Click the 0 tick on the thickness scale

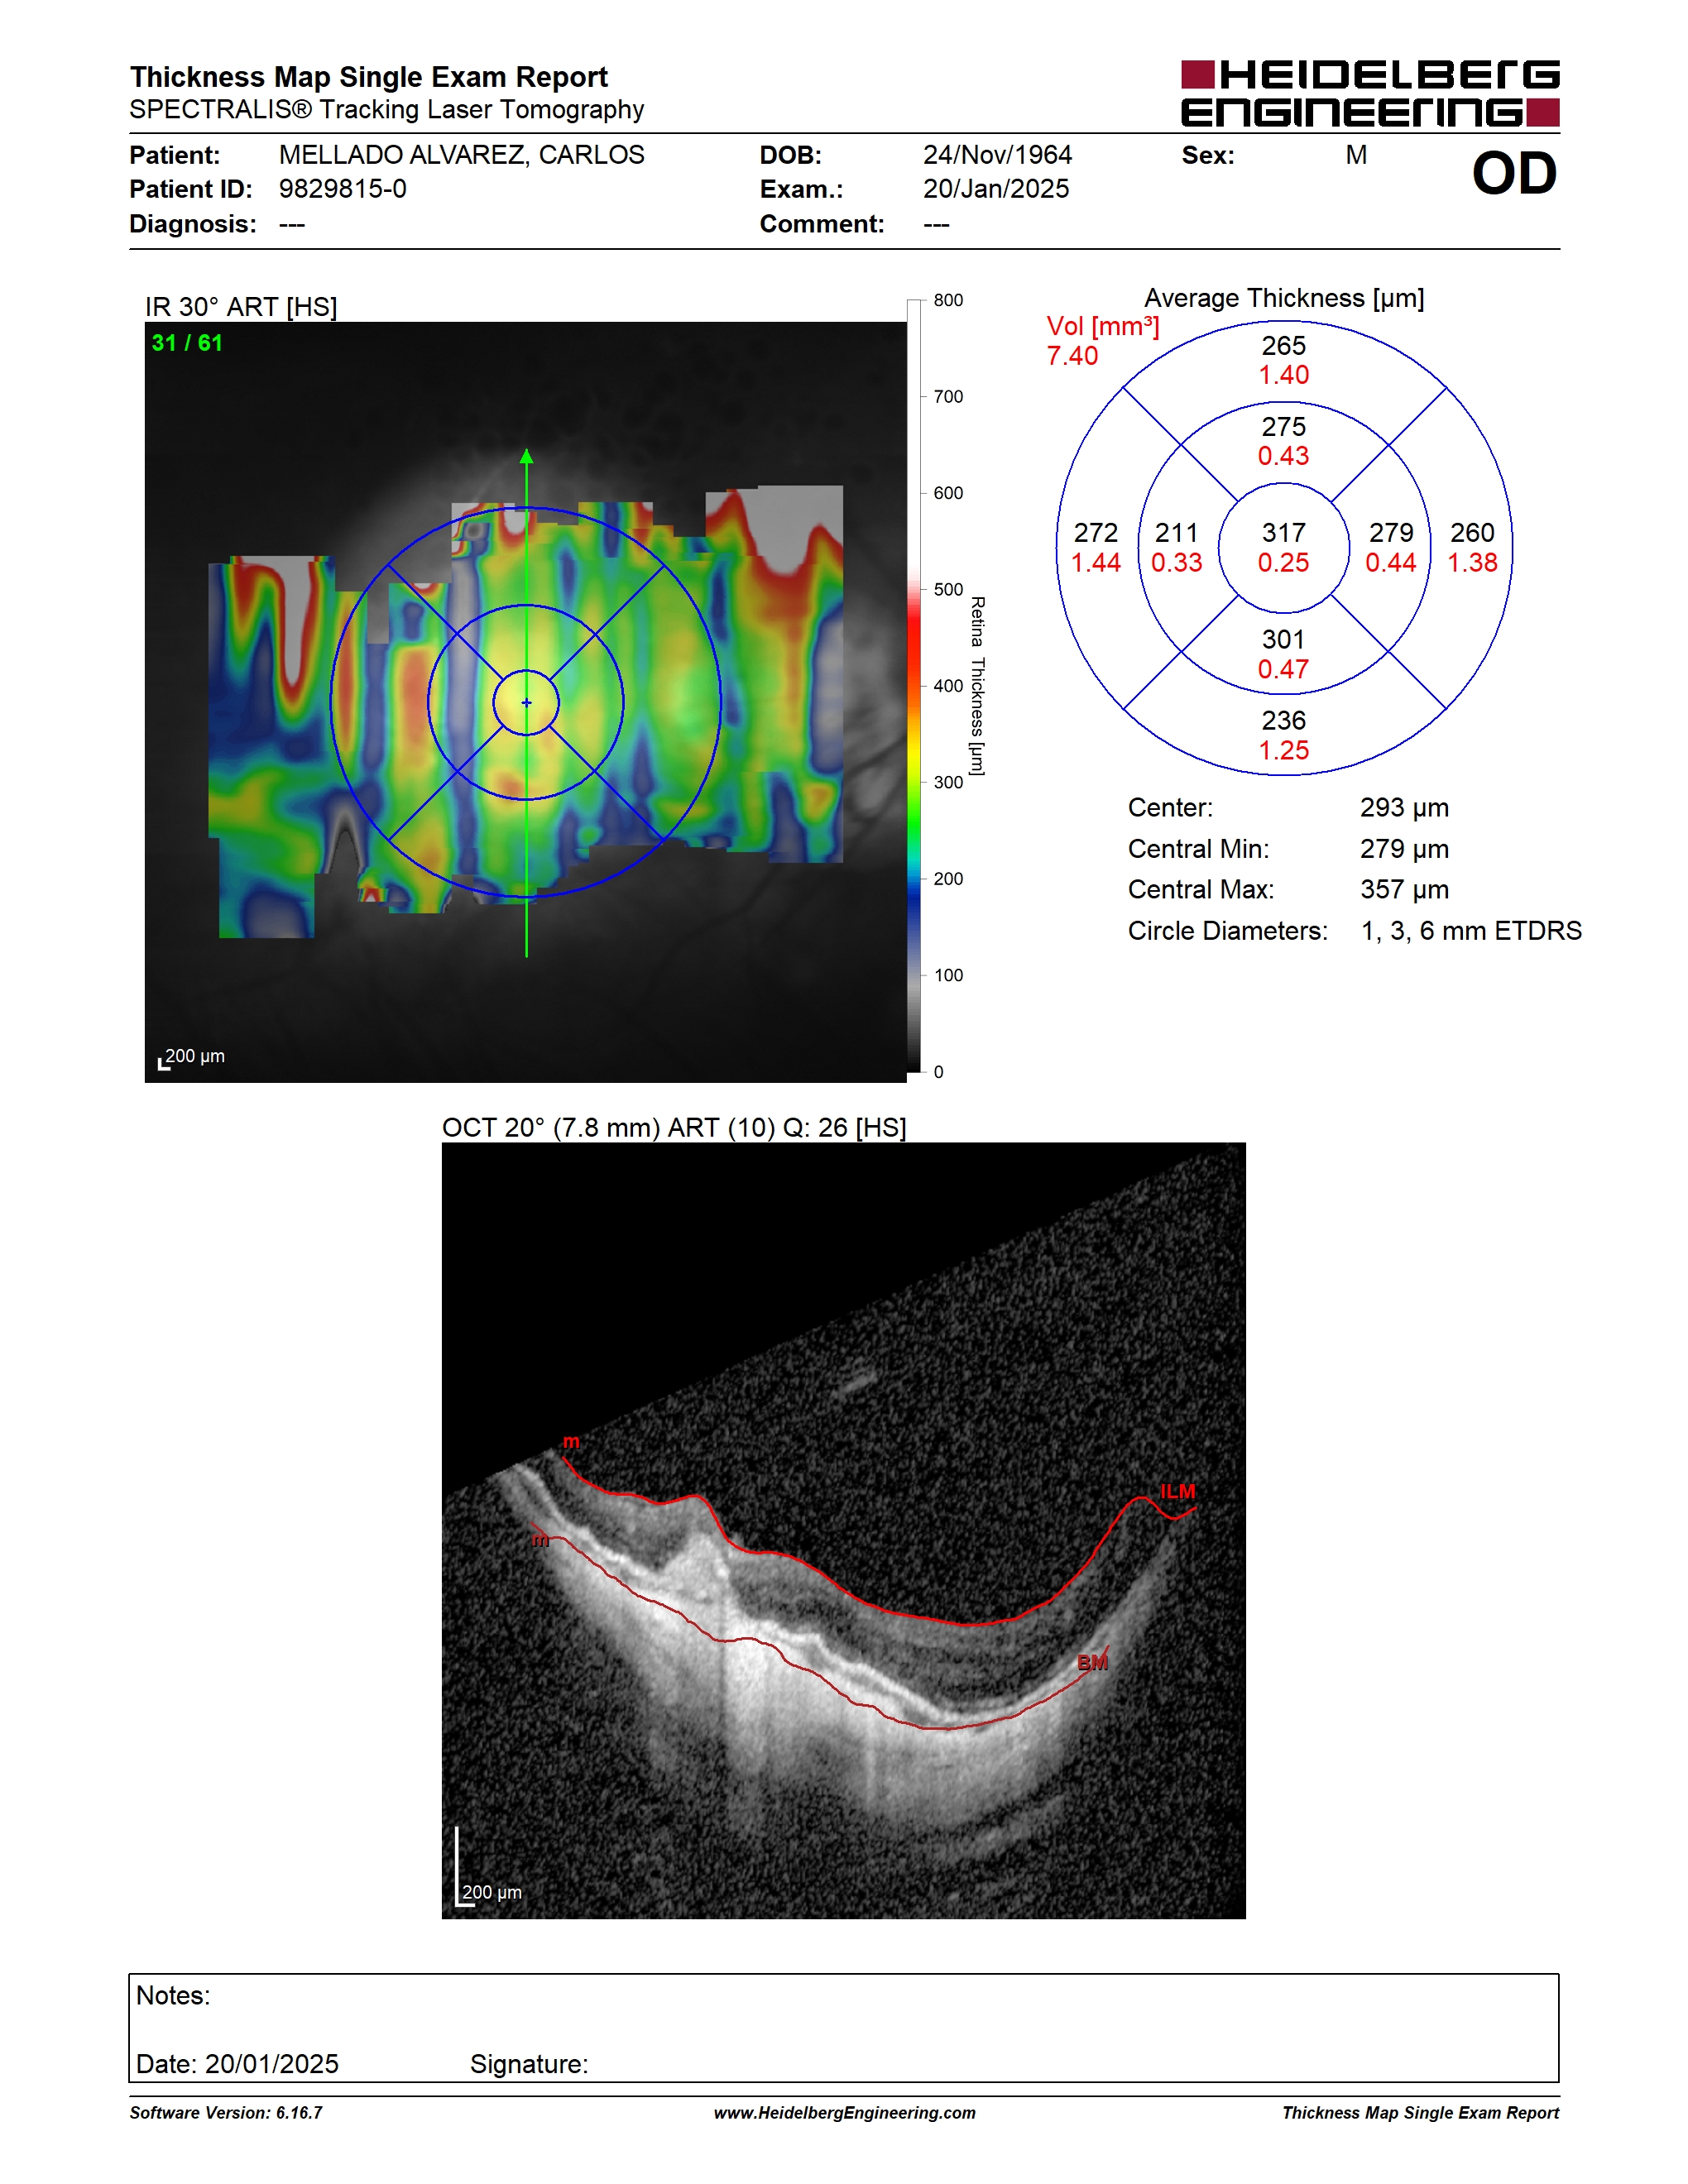938,1072
